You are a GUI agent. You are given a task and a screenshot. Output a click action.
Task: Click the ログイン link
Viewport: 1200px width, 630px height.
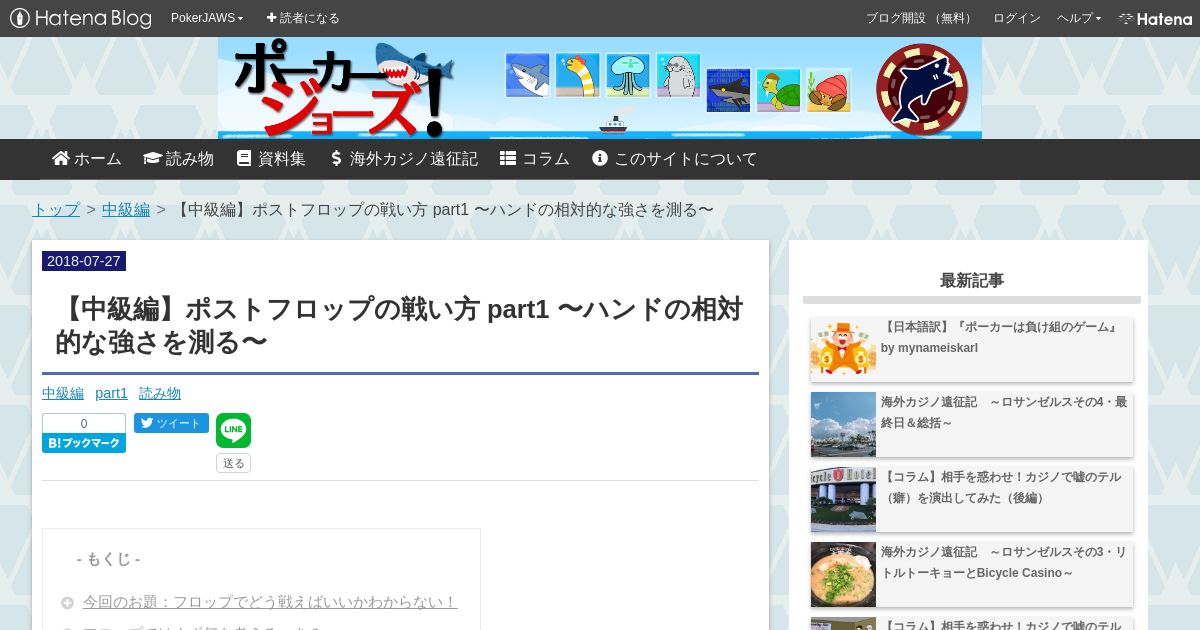click(1016, 18)
